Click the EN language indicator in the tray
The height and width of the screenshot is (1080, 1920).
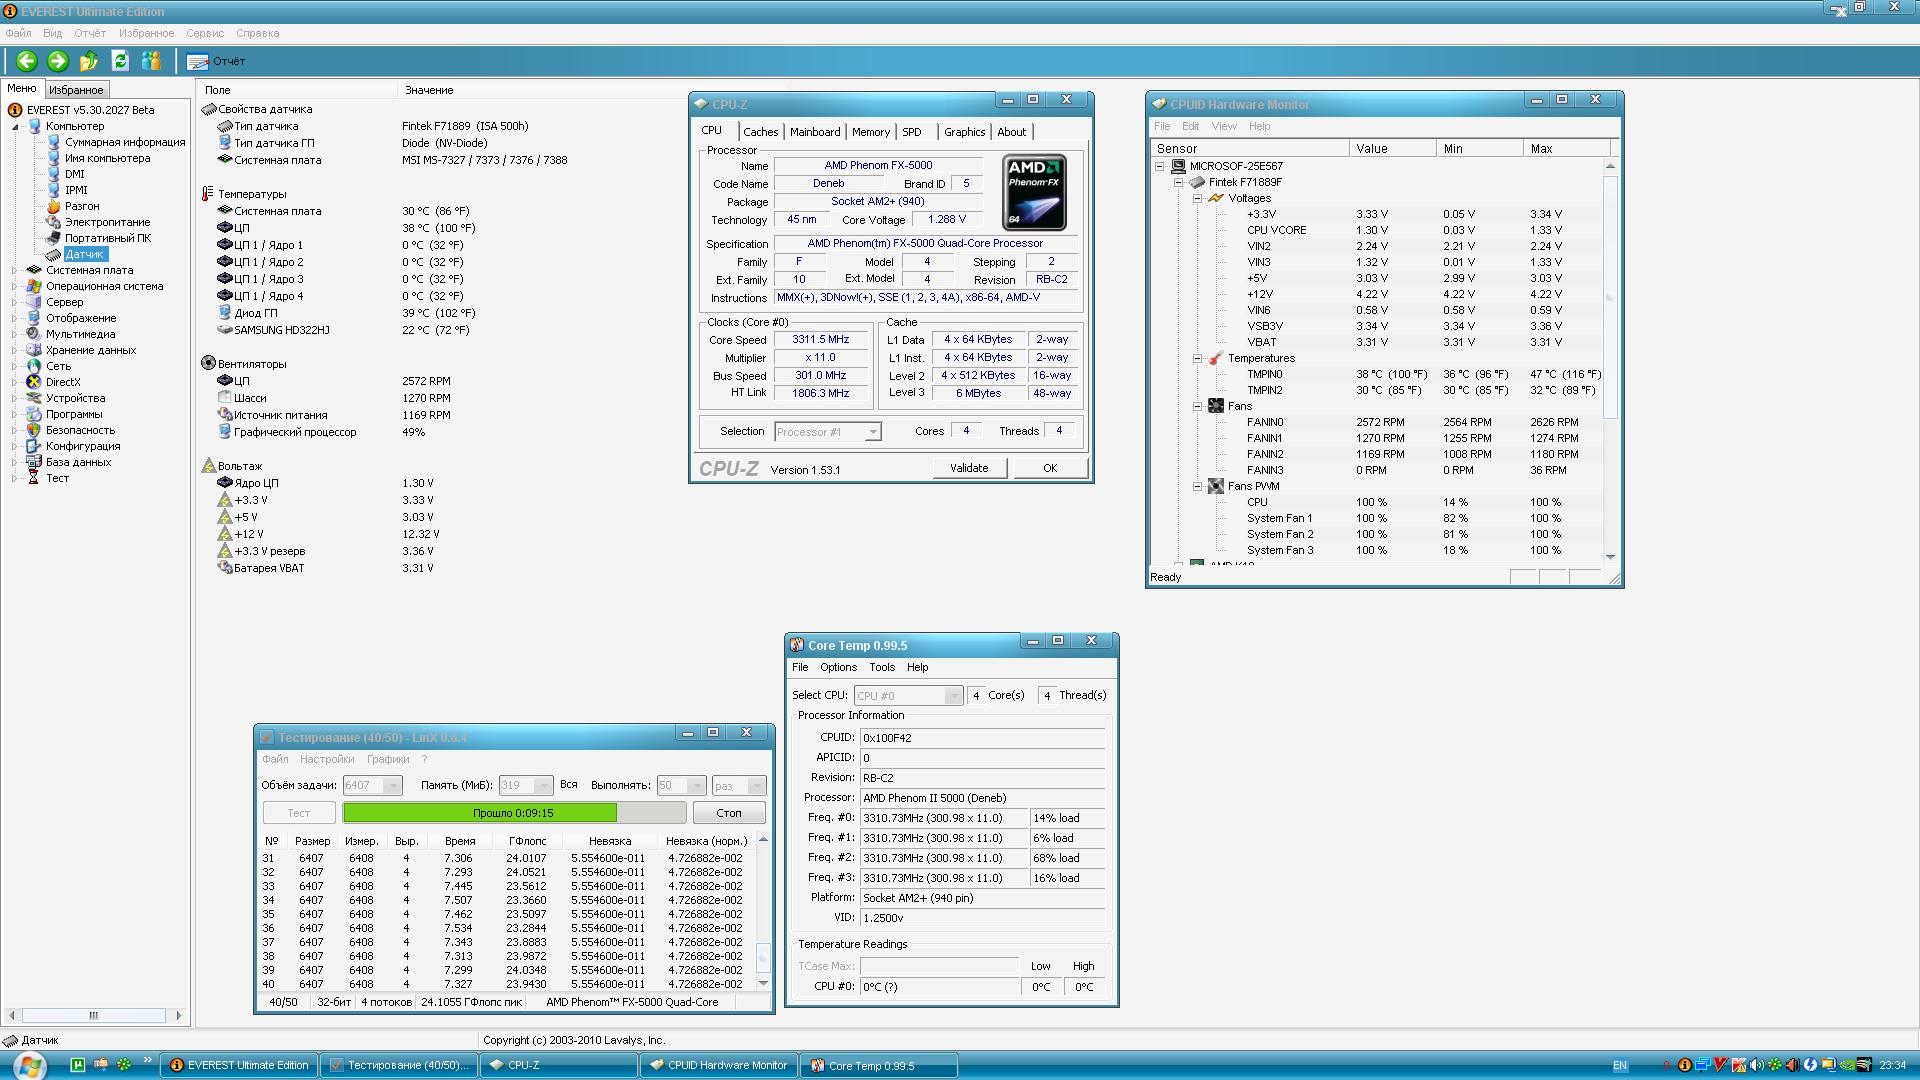[1620, 1065]
